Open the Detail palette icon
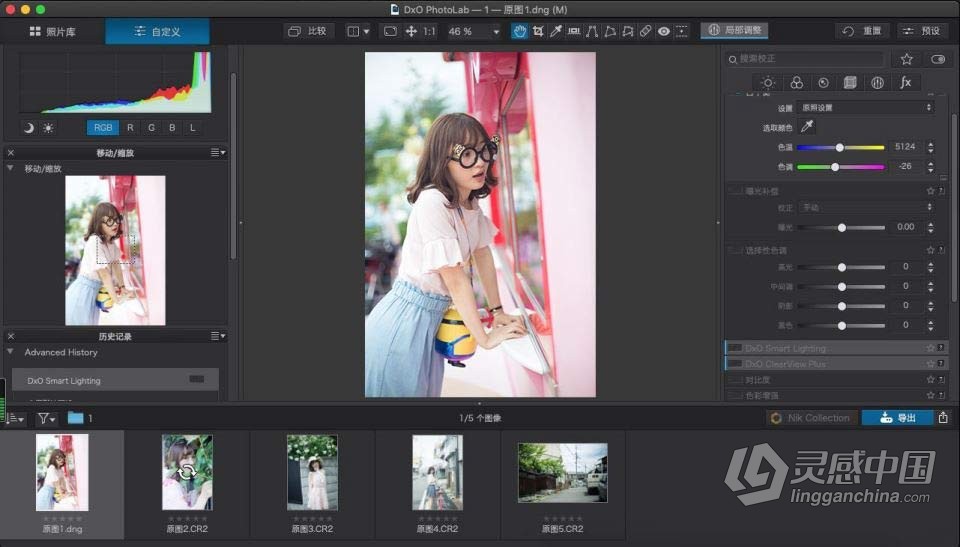The height and width of the screenshot is (547, 960). point(823,83)
